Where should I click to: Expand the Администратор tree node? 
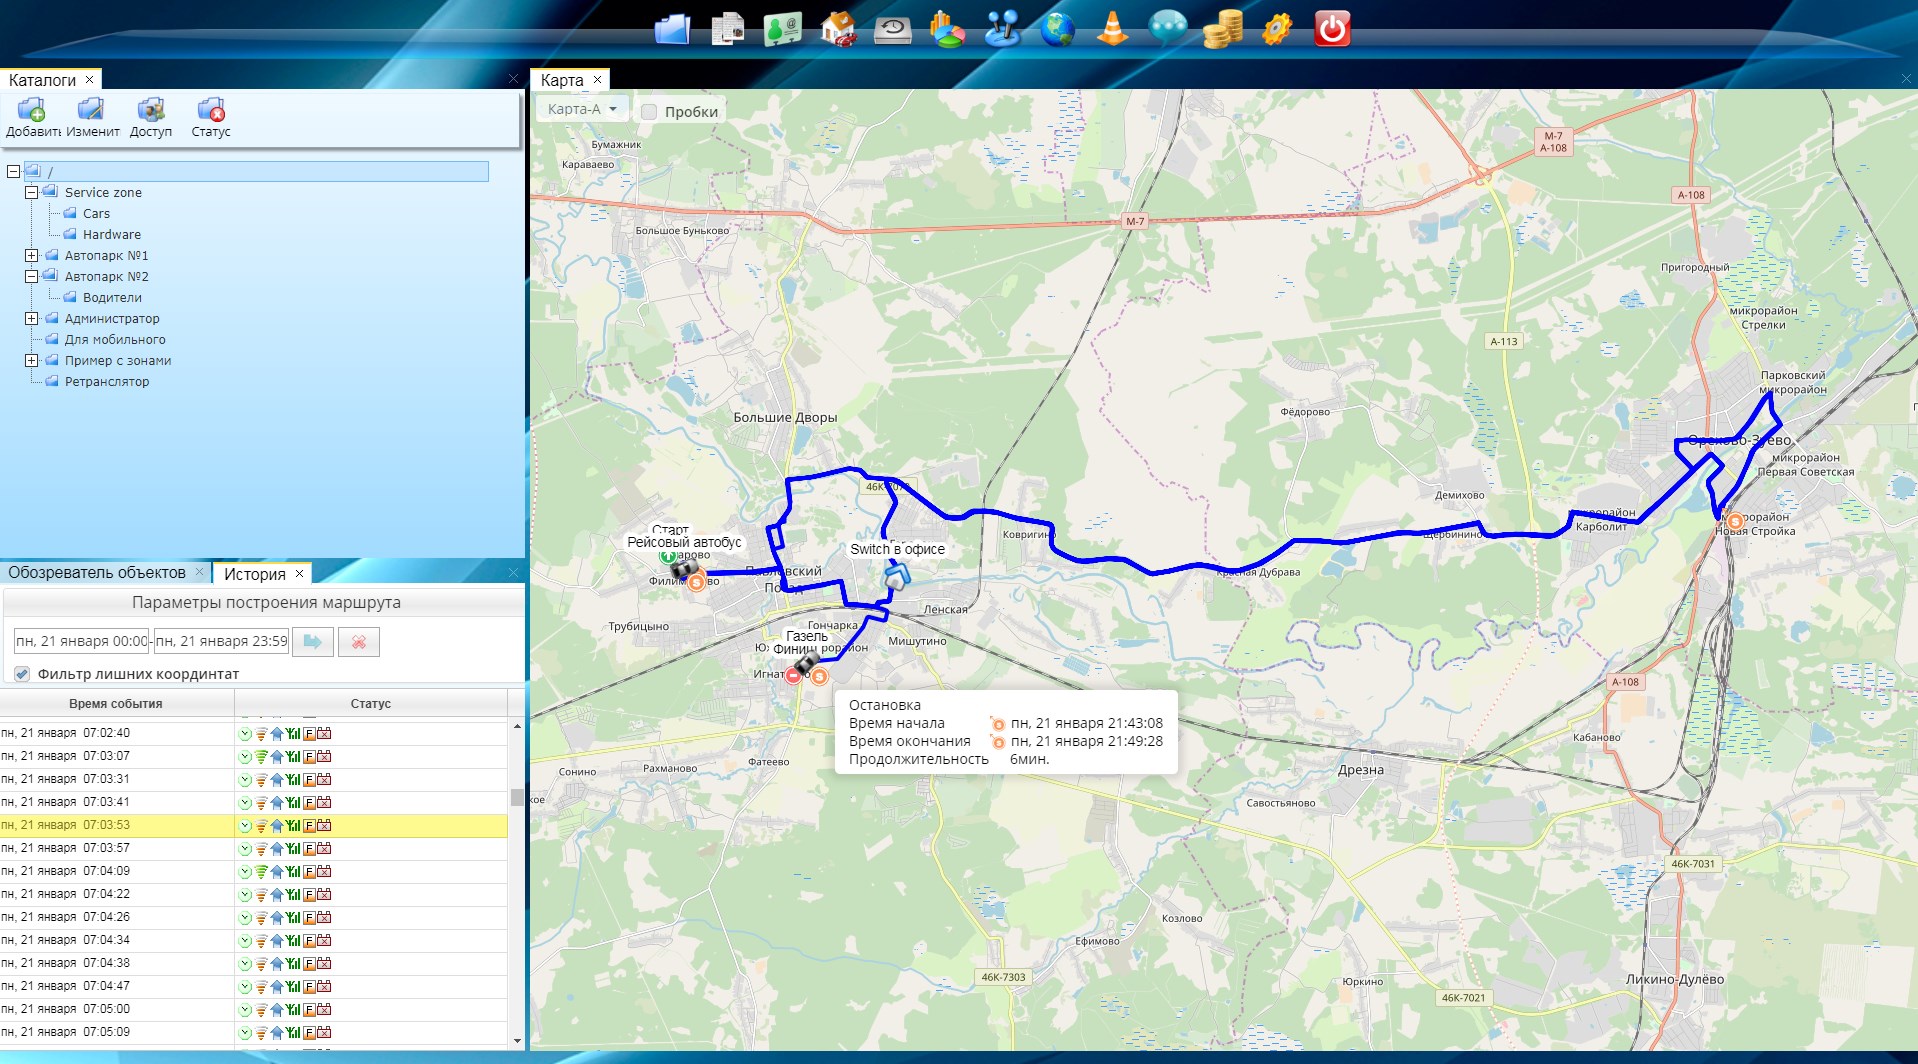click(x=32, y=319)
